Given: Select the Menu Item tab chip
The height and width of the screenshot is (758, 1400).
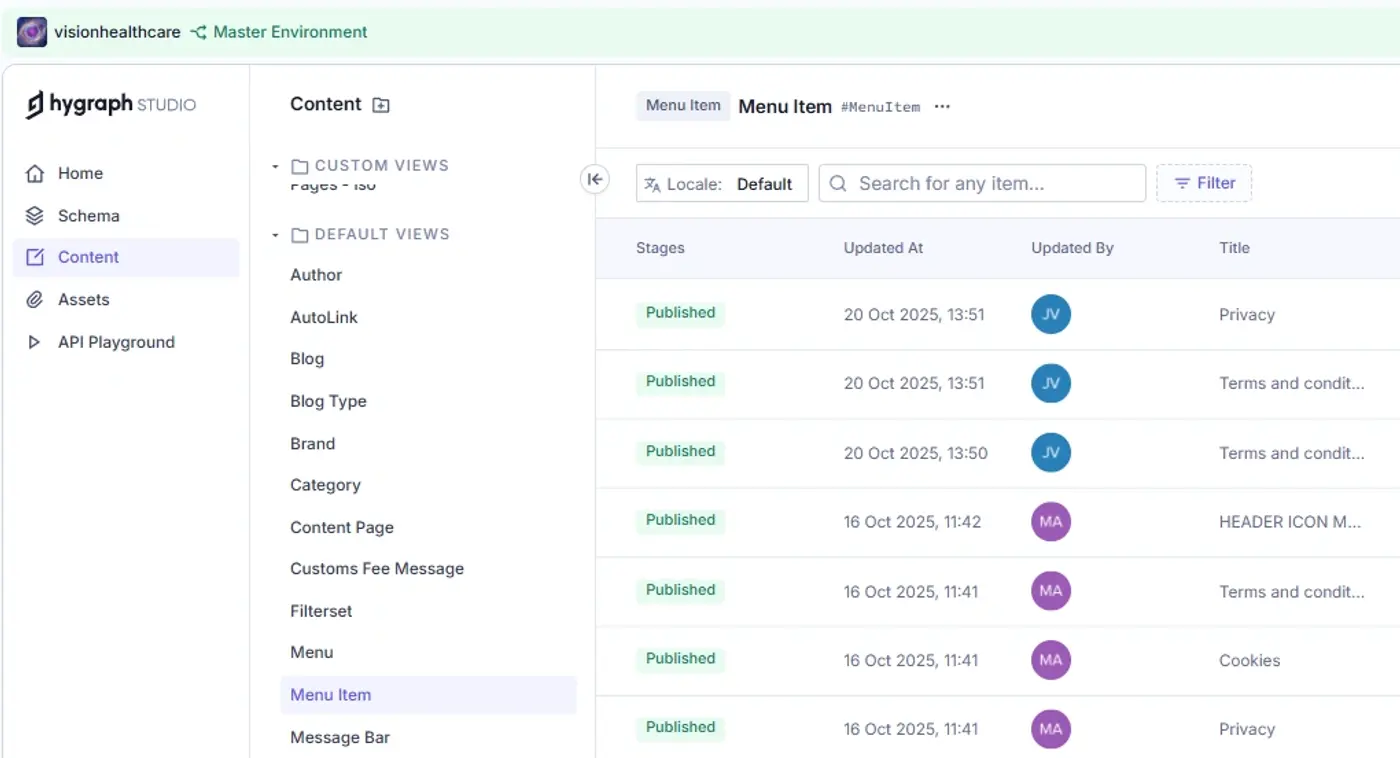Looking at the screenshot, I should pos(683,106).
